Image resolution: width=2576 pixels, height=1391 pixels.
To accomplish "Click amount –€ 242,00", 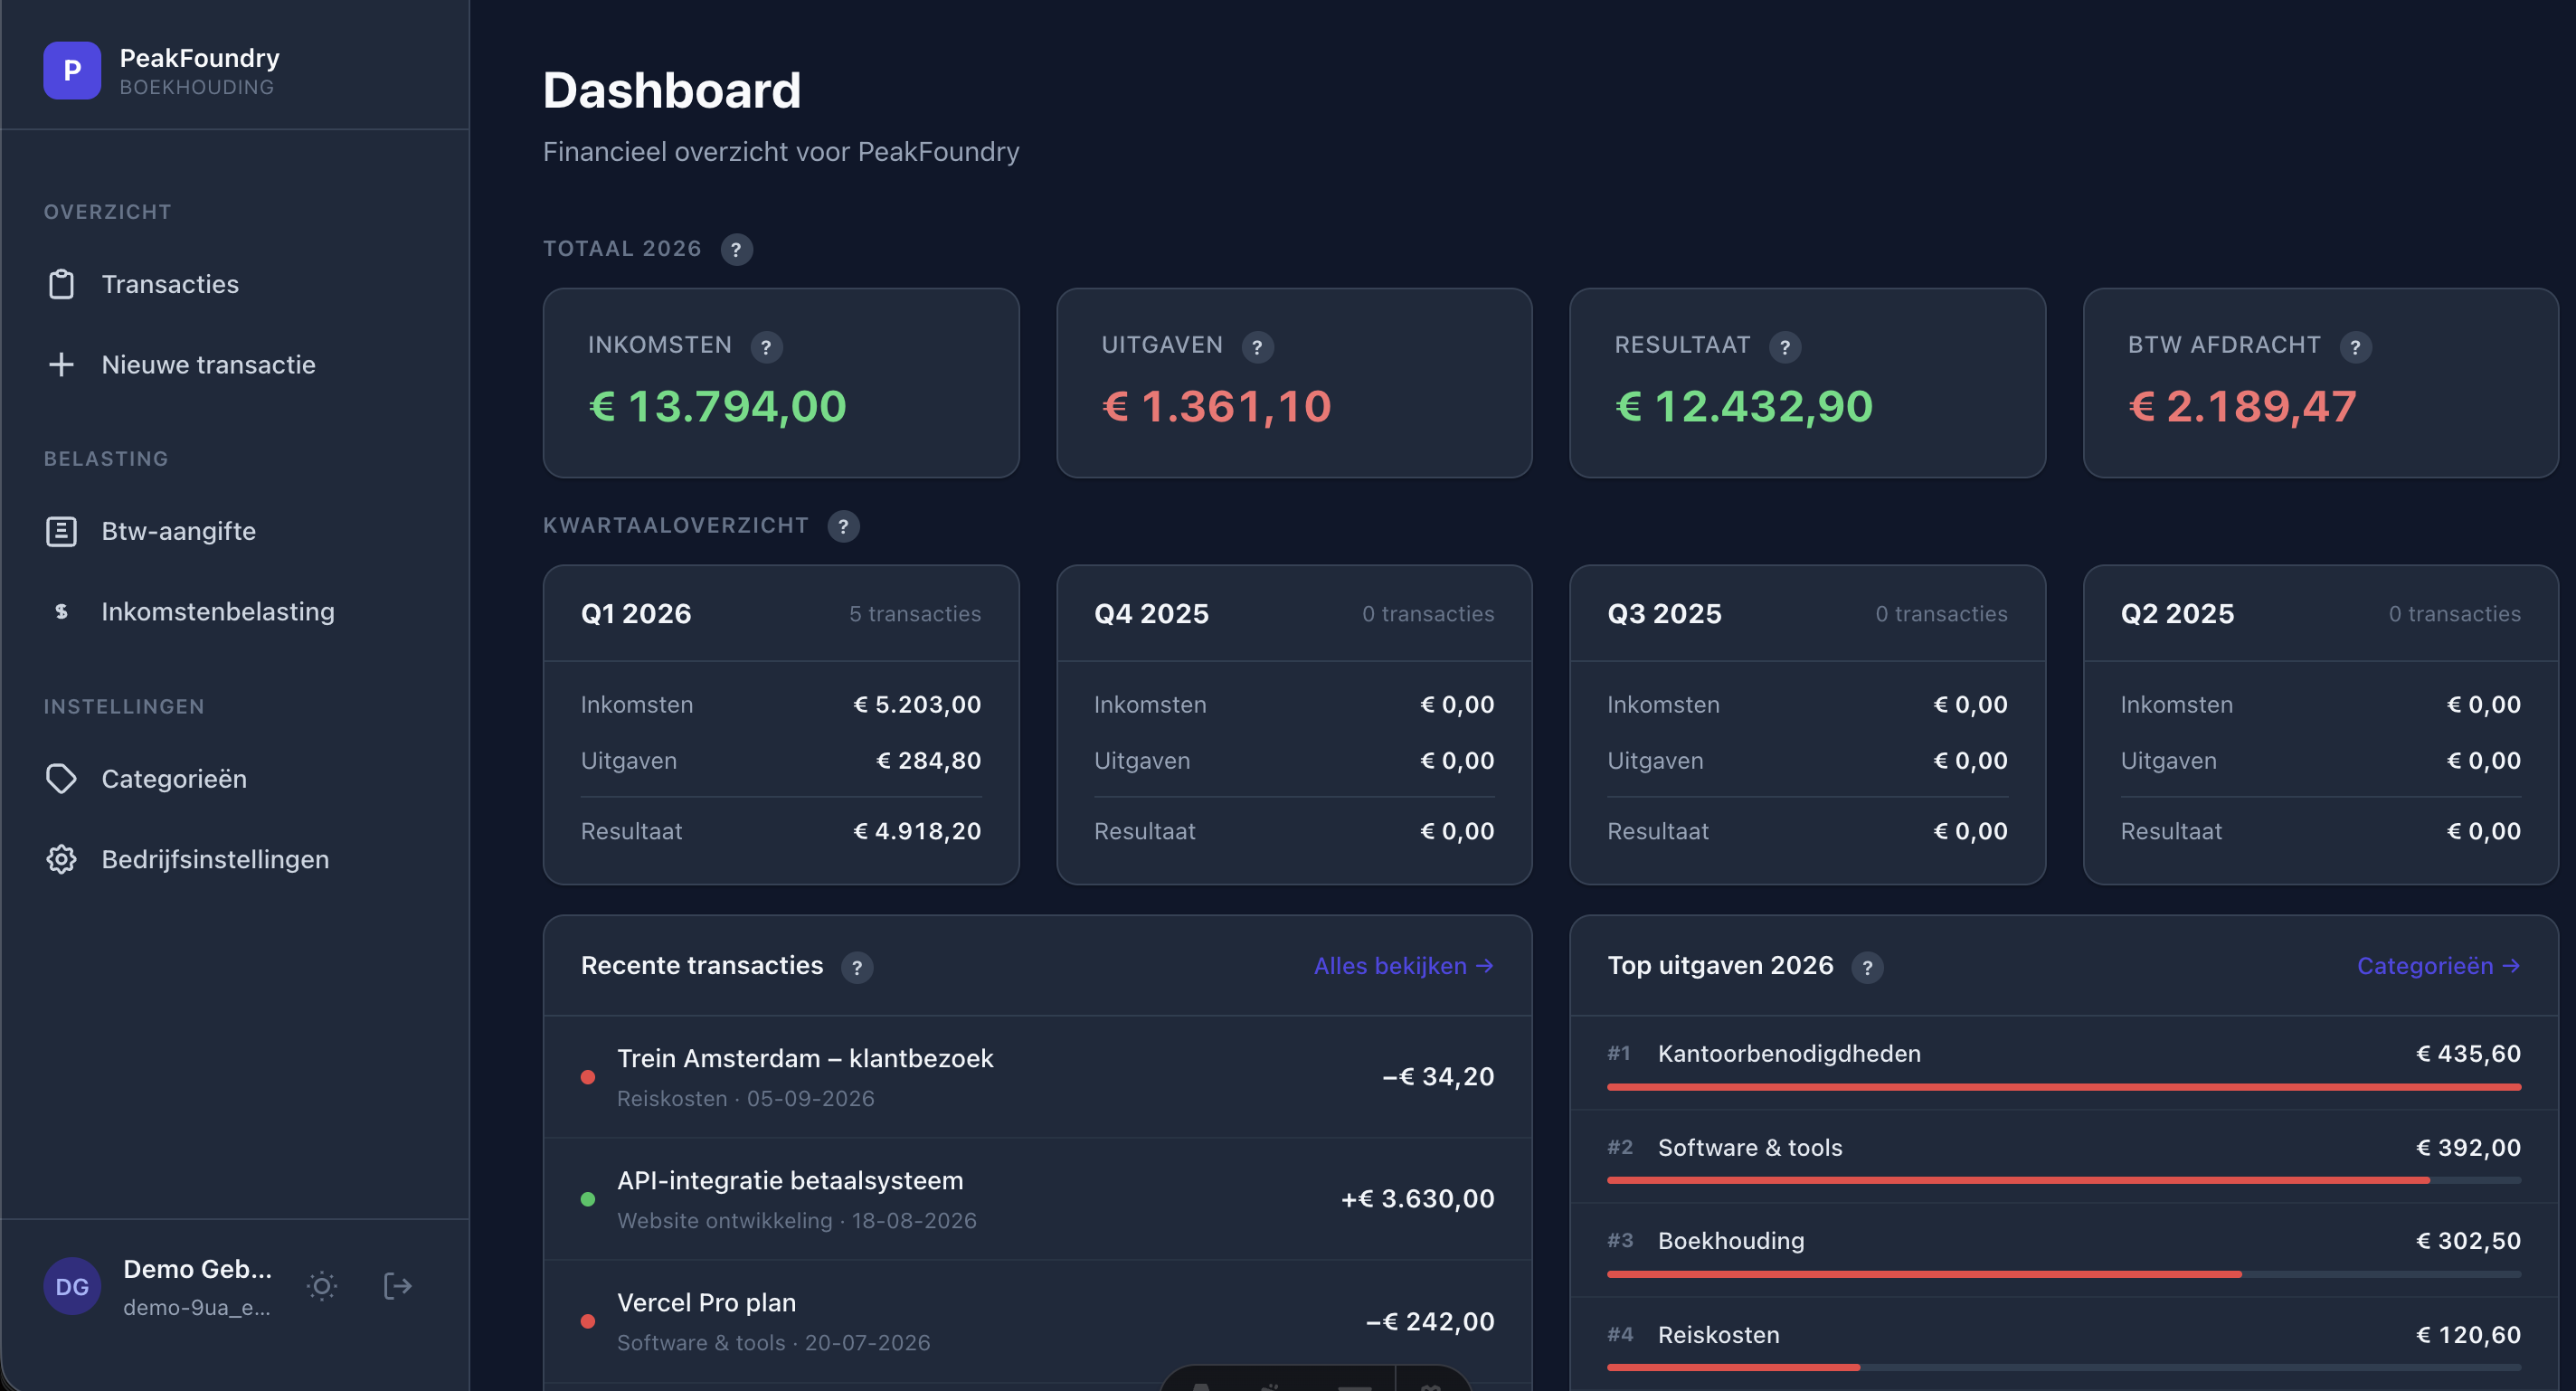I will pos(1430,1321).
